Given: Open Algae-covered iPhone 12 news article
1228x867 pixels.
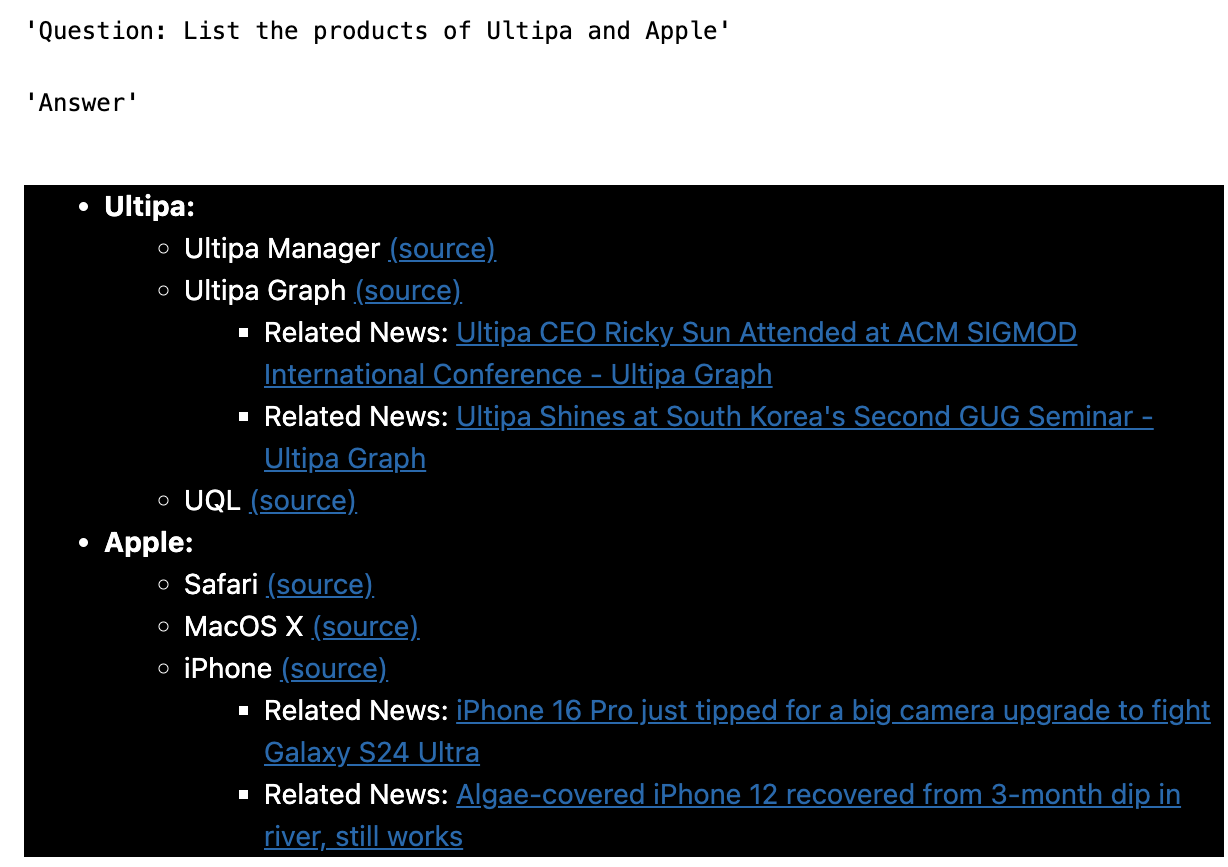Looking at the screenshot, I should 817,795.
